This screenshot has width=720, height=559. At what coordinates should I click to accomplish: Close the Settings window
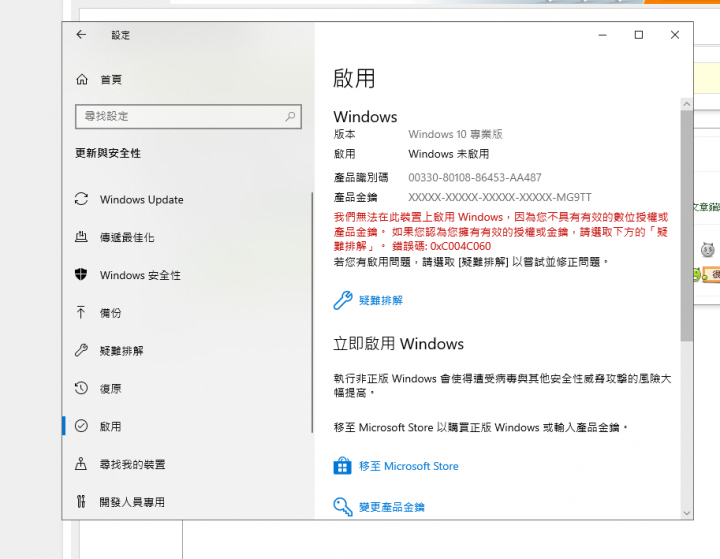tap(675, 35)
